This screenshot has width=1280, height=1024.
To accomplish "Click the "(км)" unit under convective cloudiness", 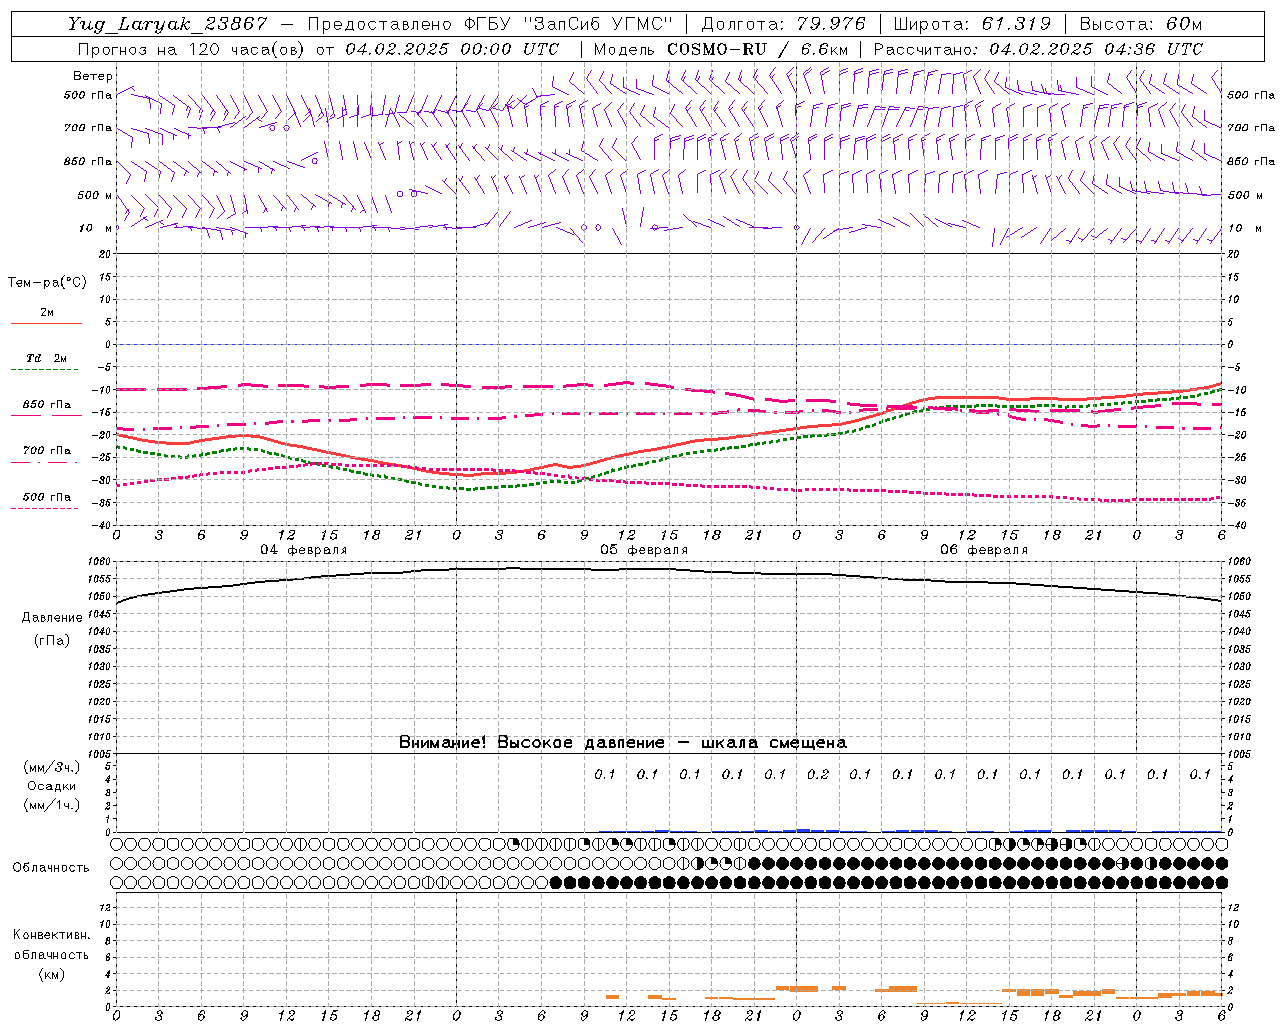I will click(52, 974).
